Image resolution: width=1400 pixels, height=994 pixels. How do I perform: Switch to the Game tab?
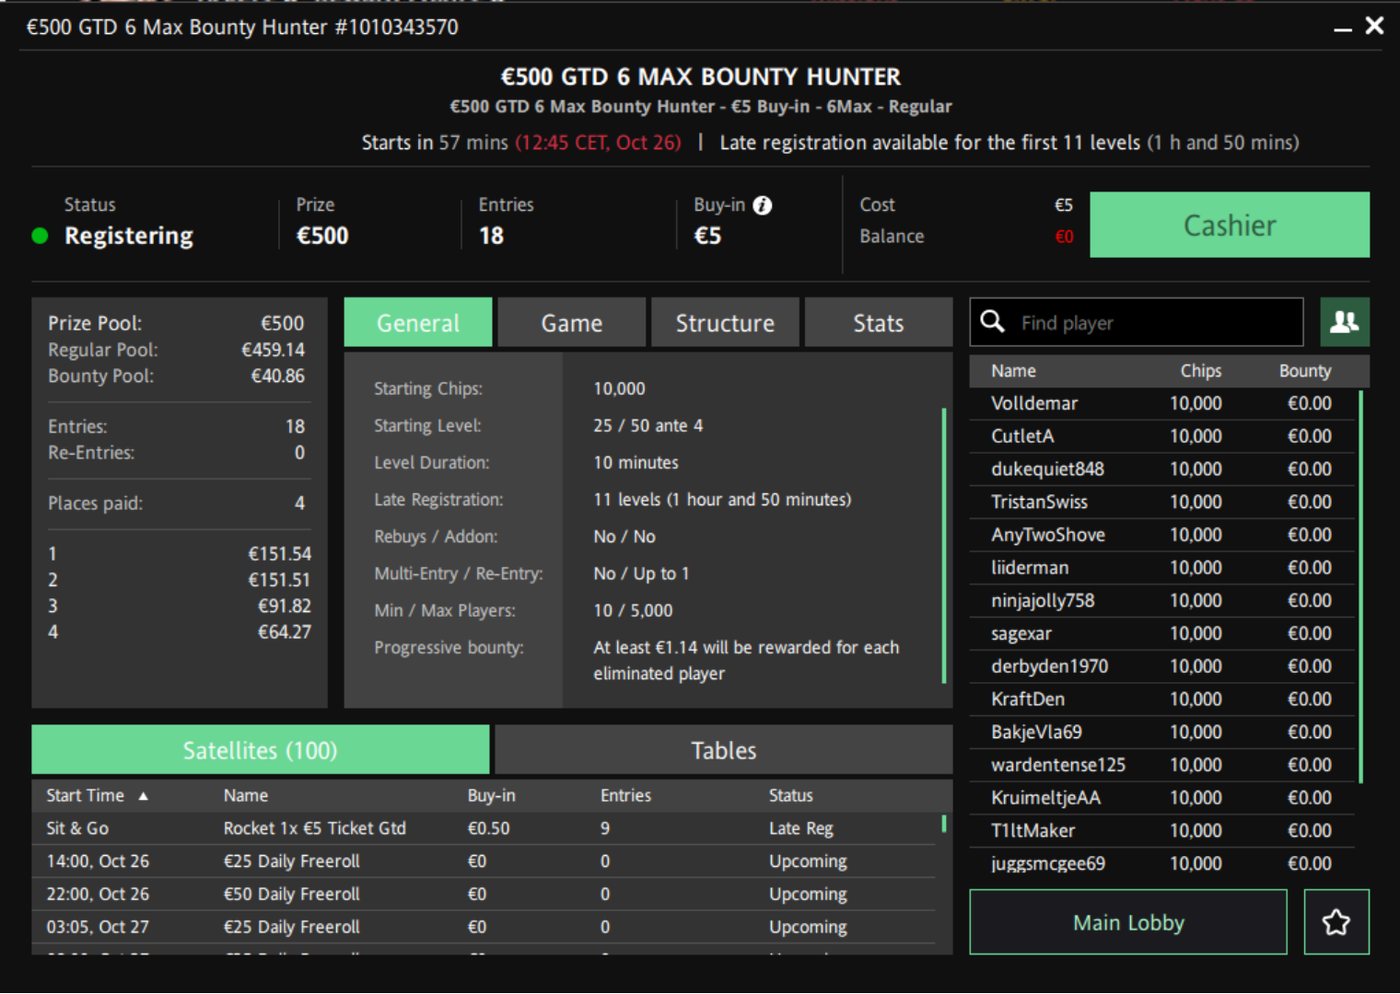click(x=572, y=322)
